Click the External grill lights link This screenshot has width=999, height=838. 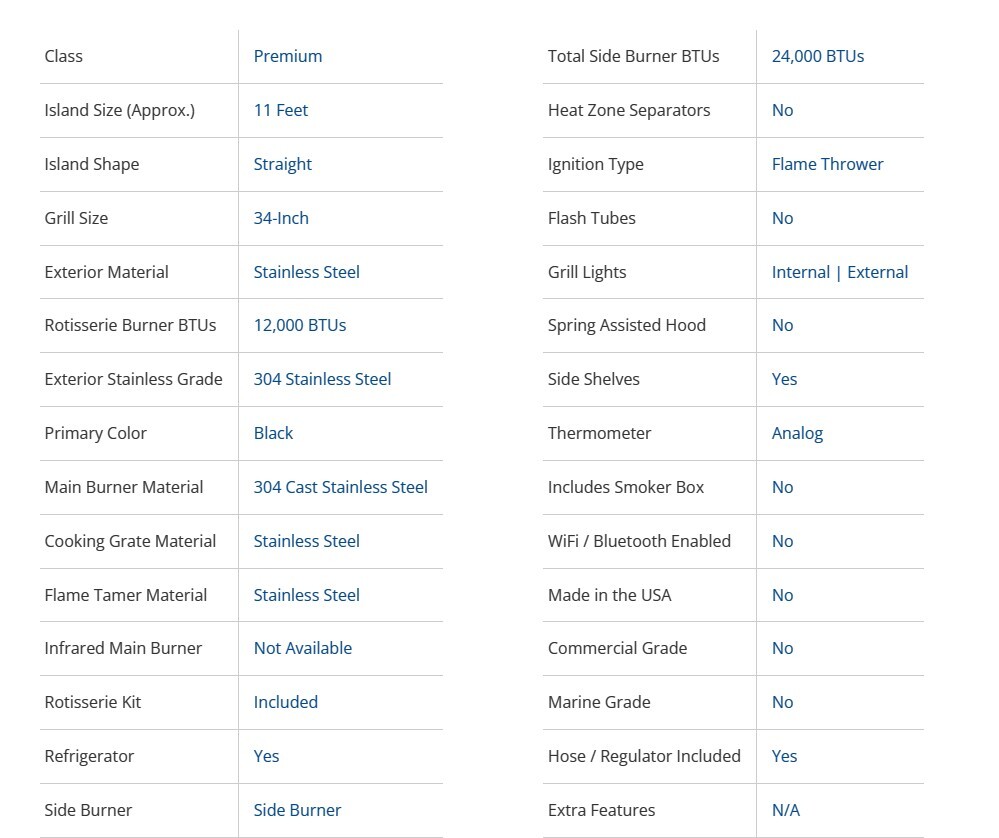click(878, 272)
